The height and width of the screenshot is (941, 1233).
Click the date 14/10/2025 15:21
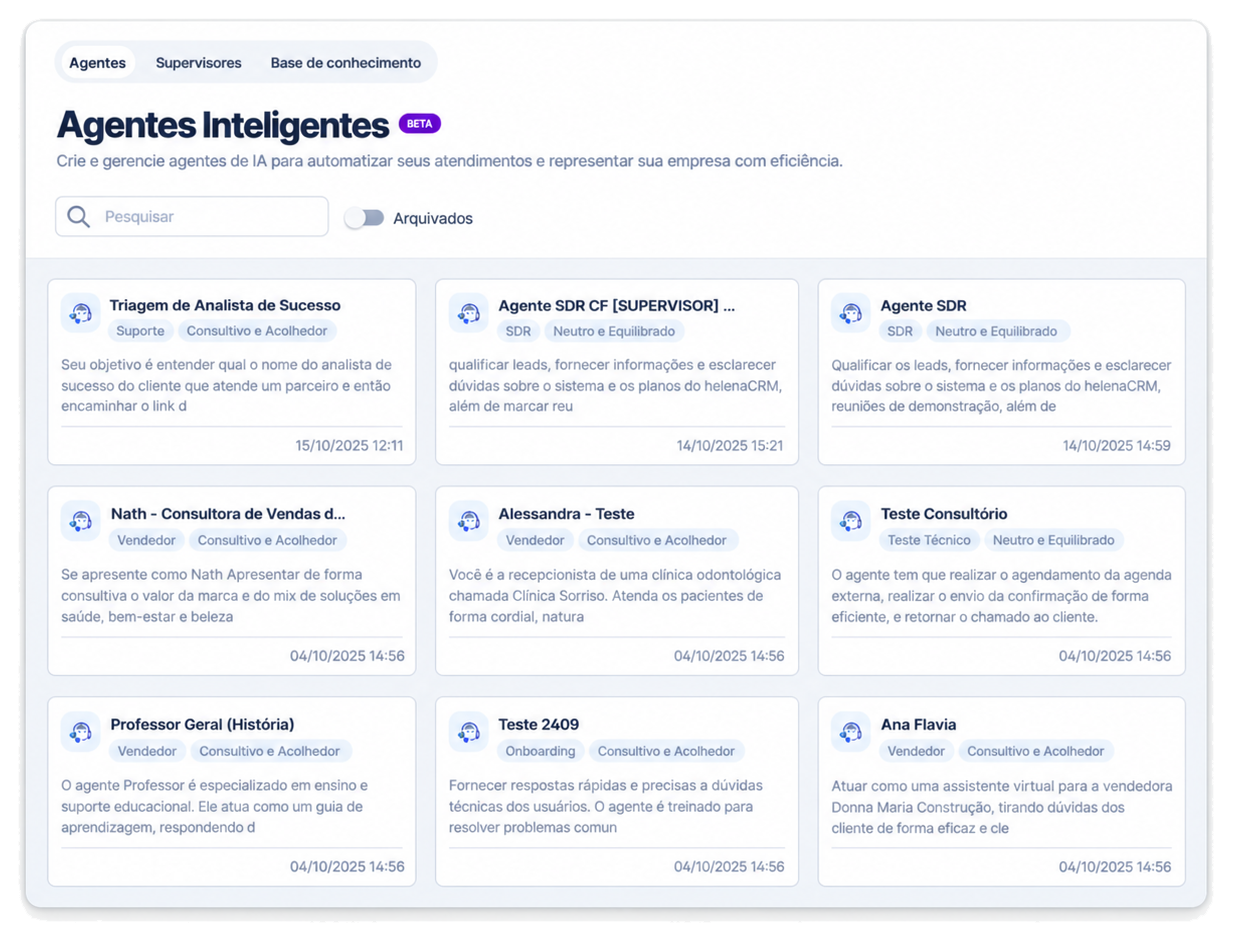(730, 446)
